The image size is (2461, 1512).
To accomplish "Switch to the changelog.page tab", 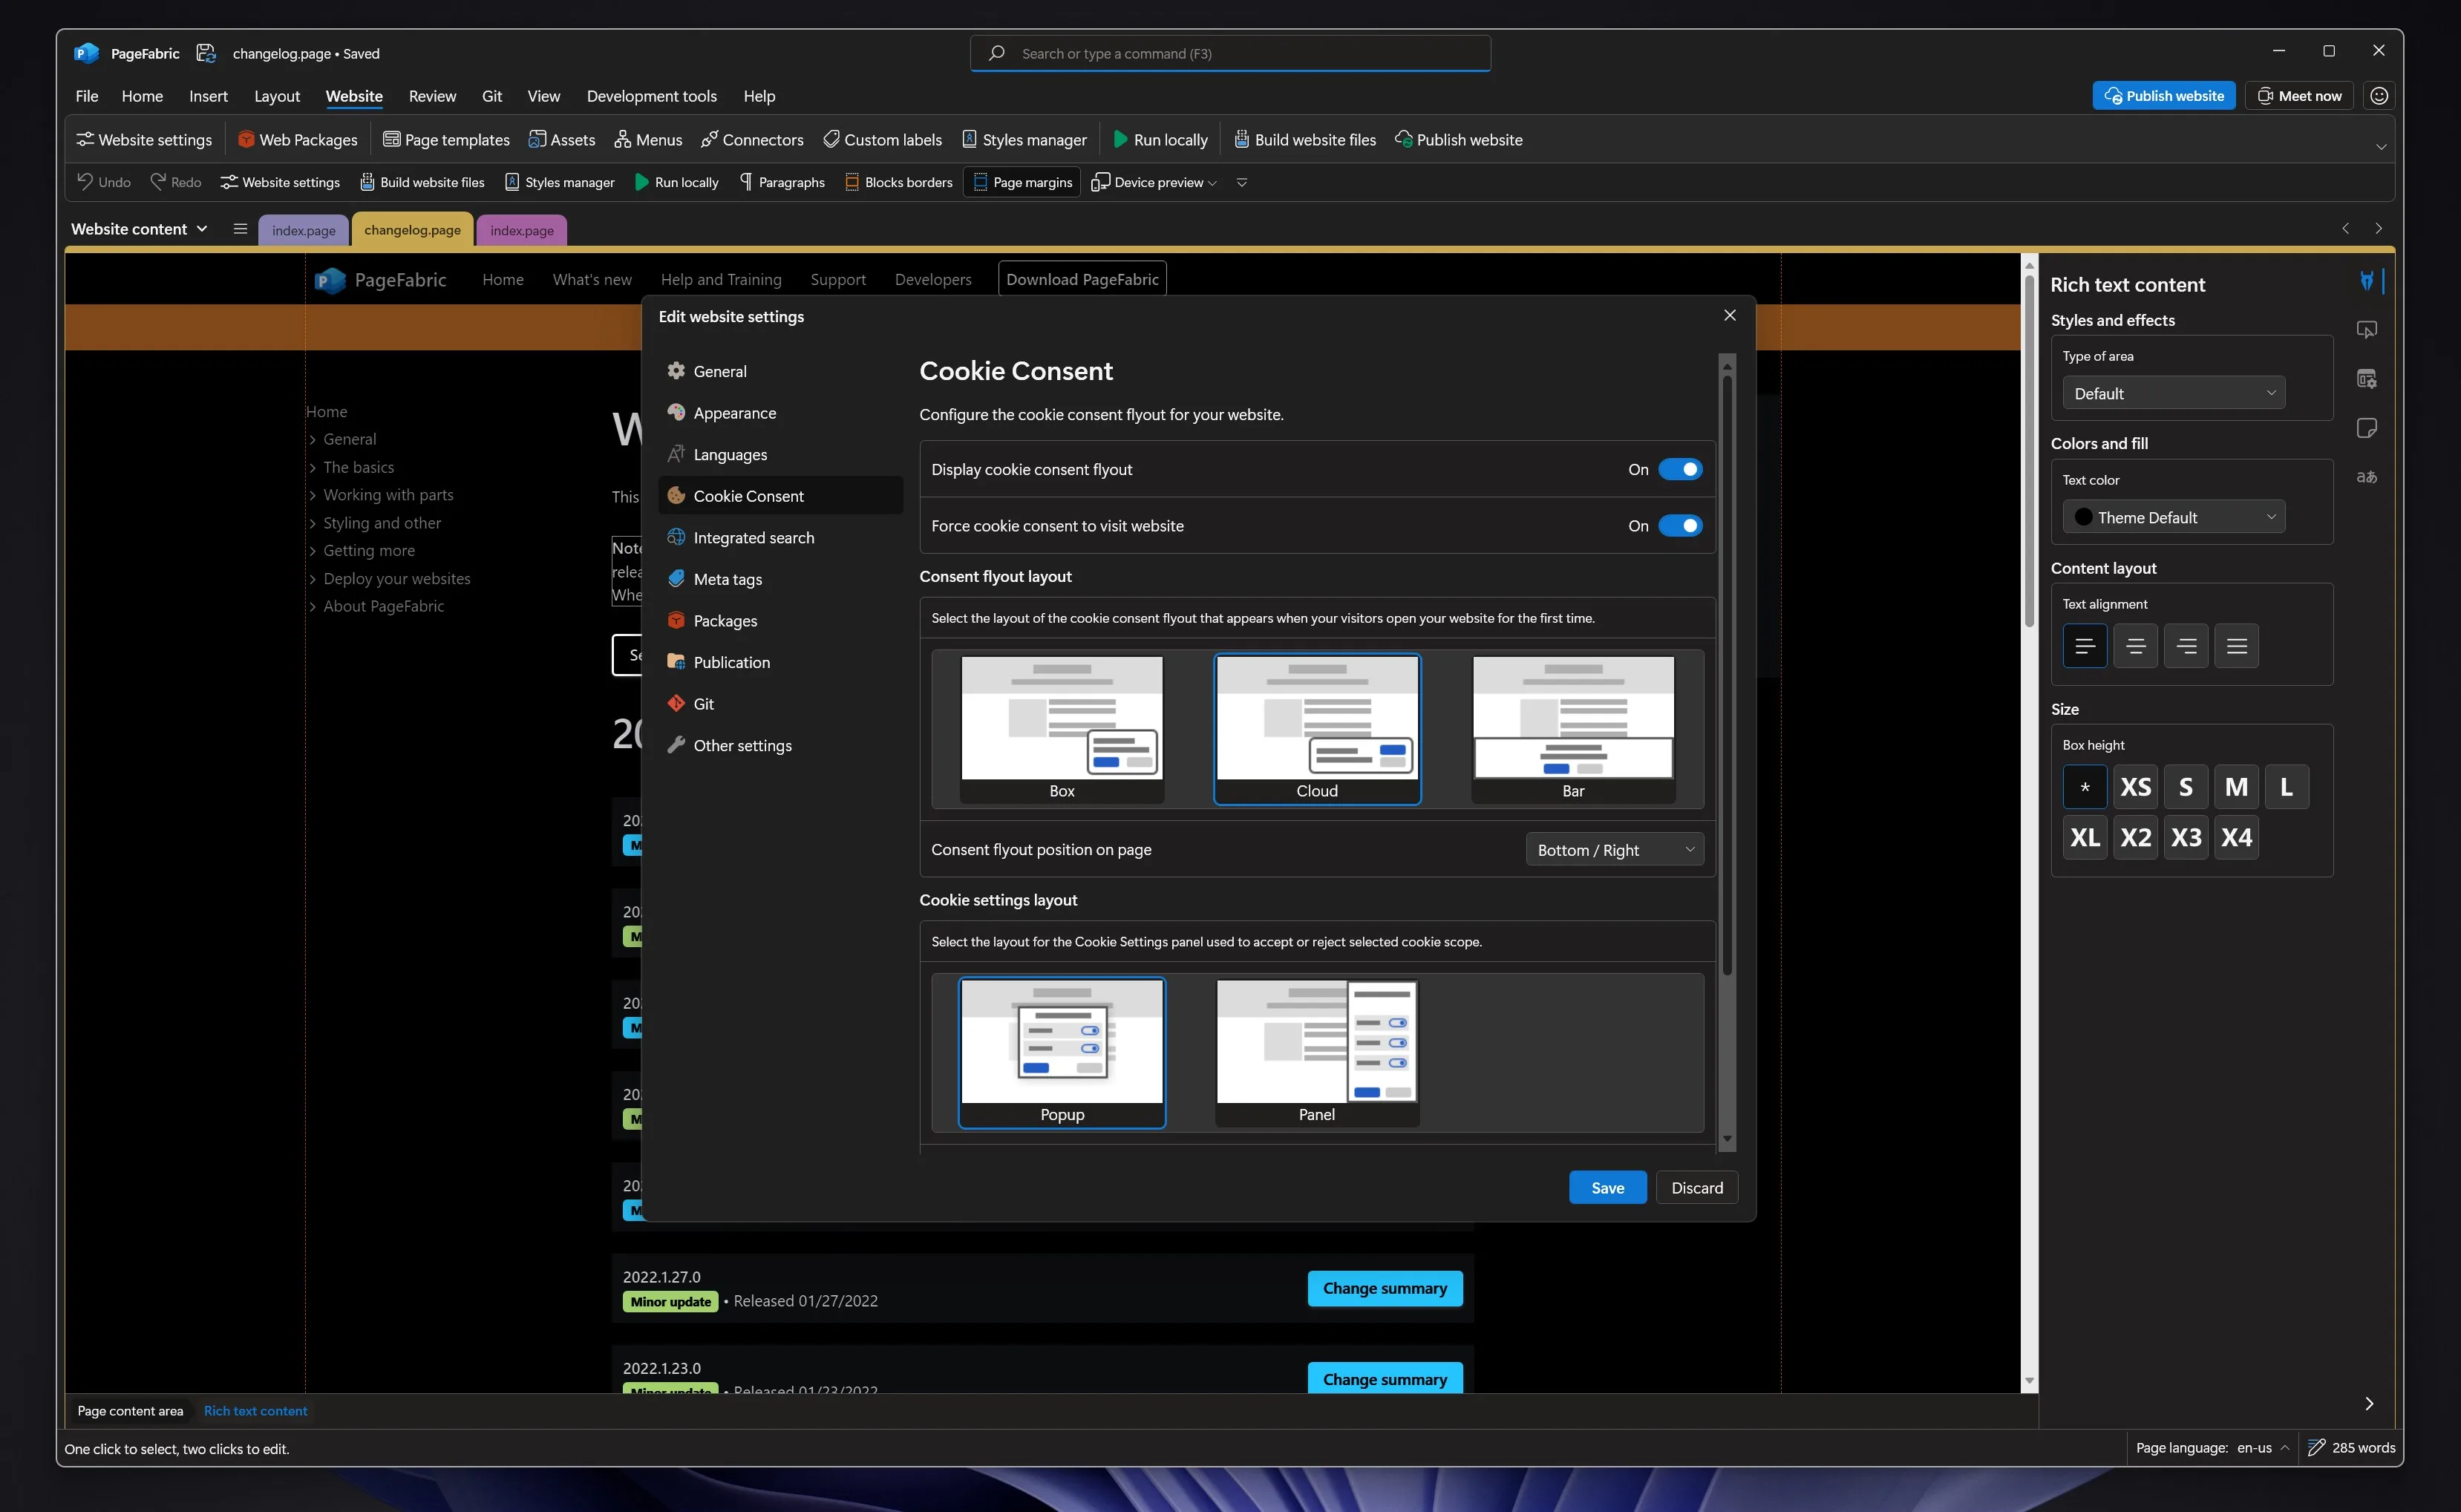I will click(412, 230).
